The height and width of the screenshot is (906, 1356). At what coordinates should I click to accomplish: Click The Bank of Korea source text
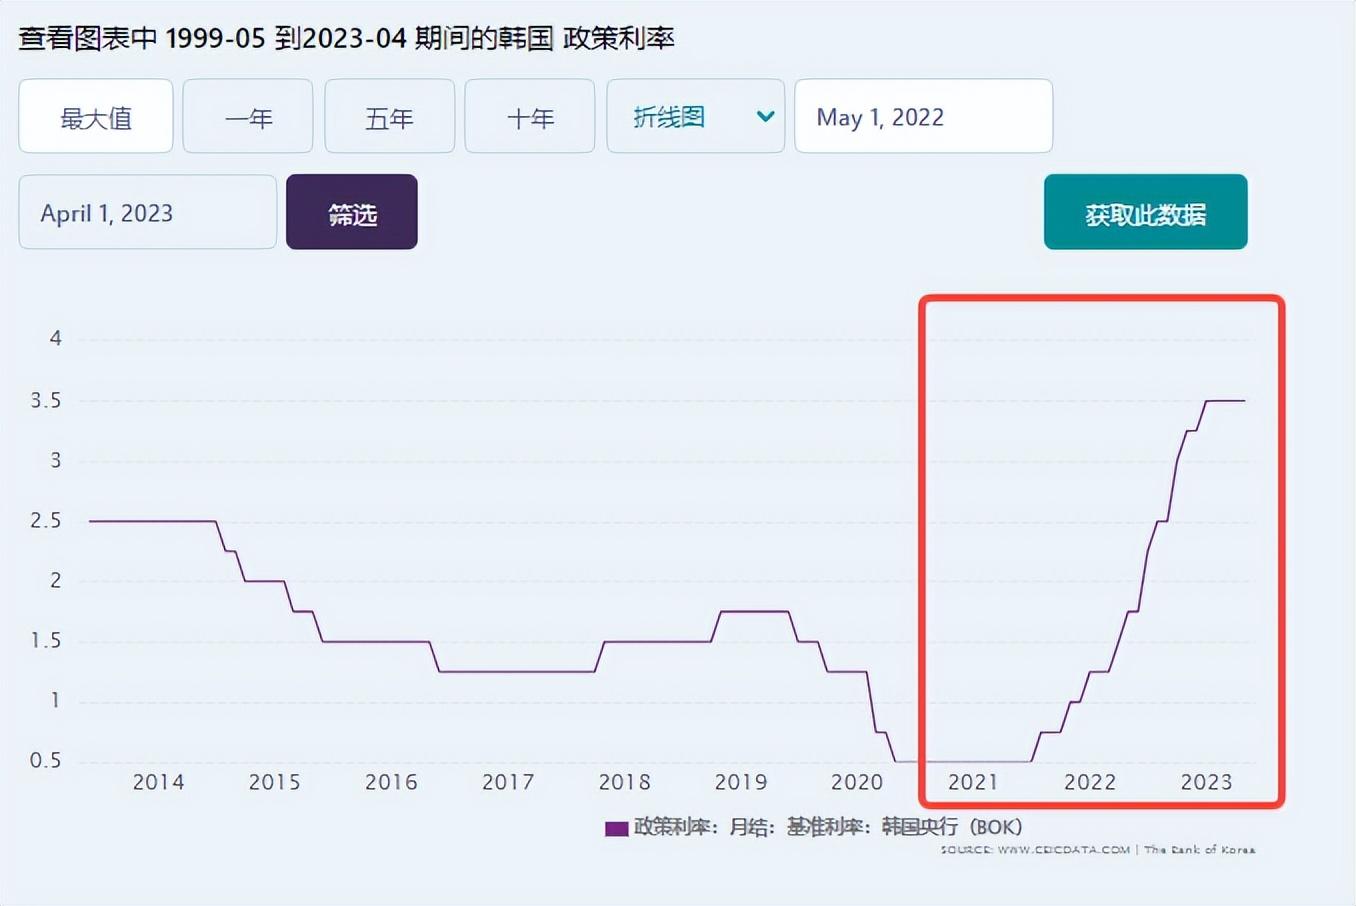(x=1204, y=848)
